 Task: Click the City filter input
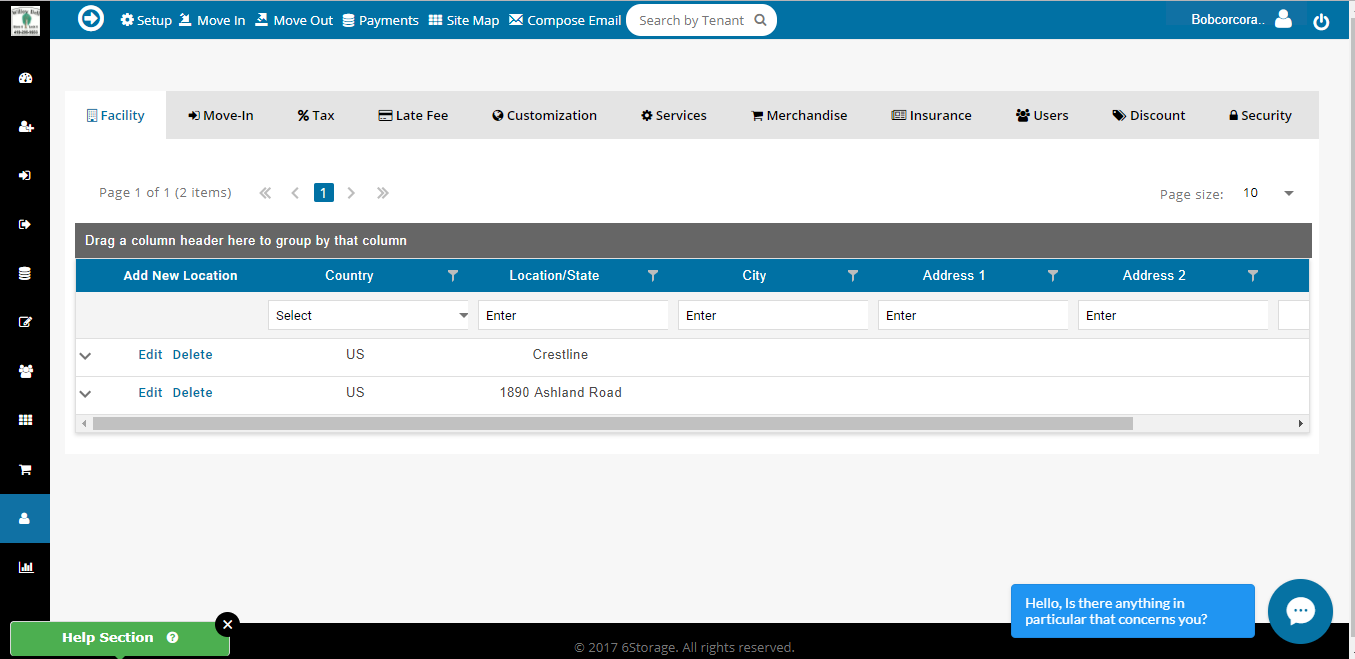pyautogui.click(x=773, y=315)
